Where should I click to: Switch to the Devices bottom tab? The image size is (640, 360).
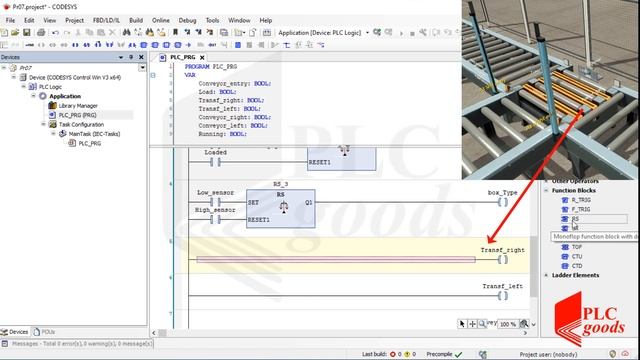[15, 332]
